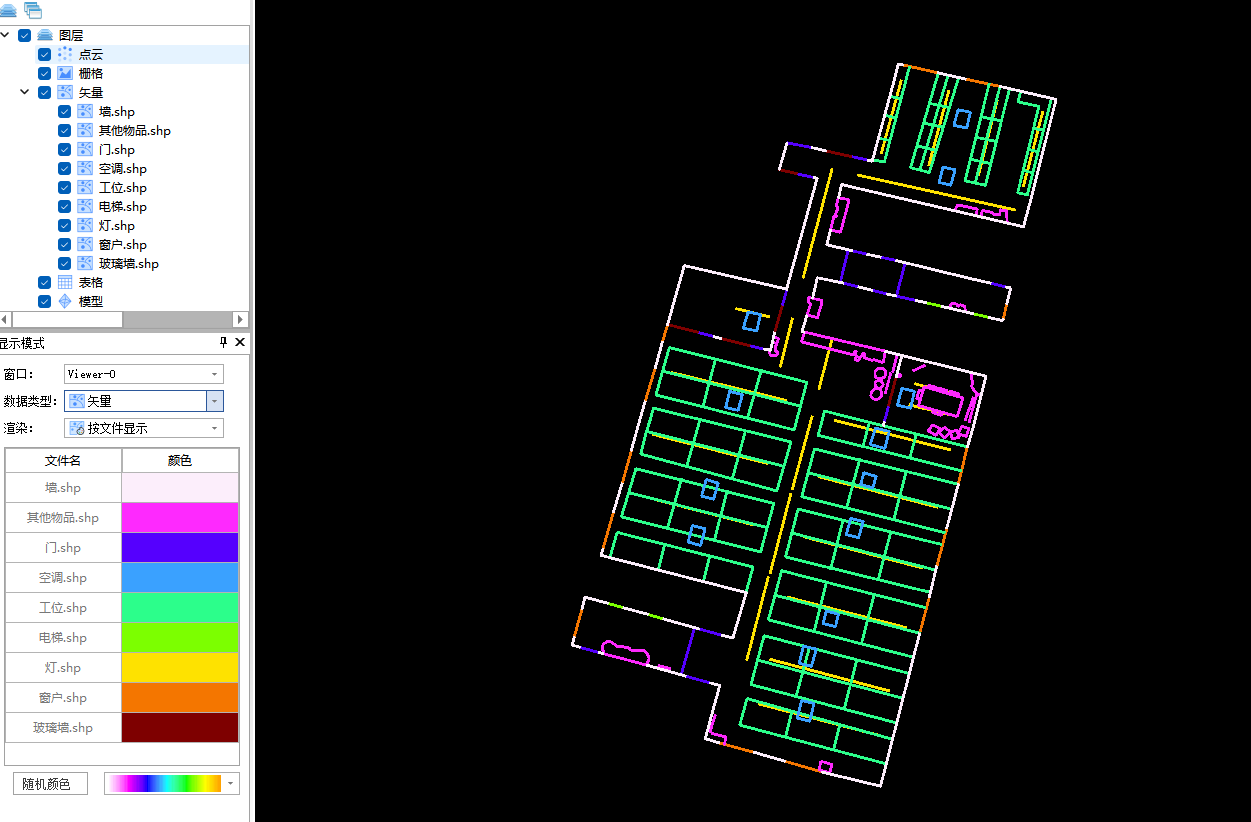Pin the 显示模式 panel with the pushpin icon
Image resolution: width=1251 pixels, height=822 pixels.
[224, 342]
